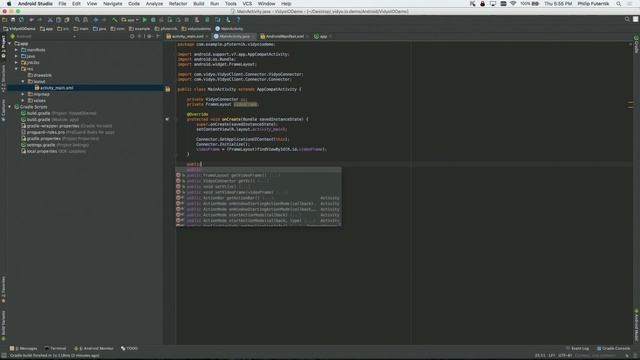
Task: Open the Android project view selector
Action: click(x=43, y=36)
